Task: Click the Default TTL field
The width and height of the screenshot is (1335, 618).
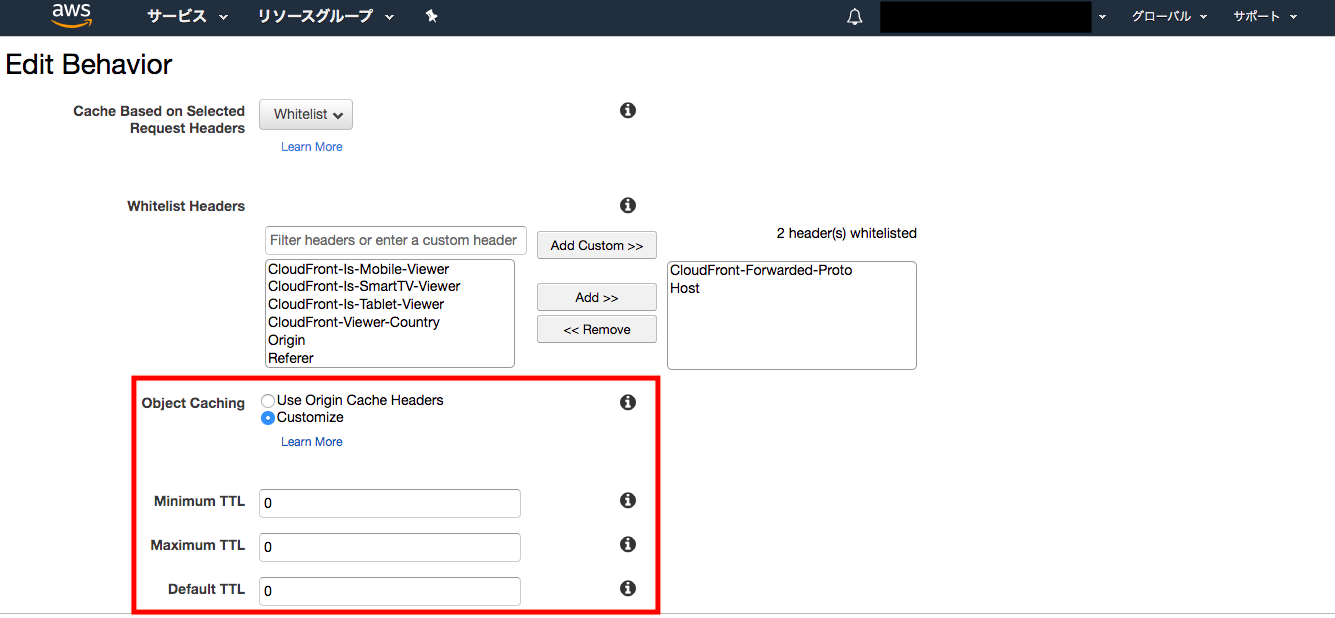Action: click(390, 591)
